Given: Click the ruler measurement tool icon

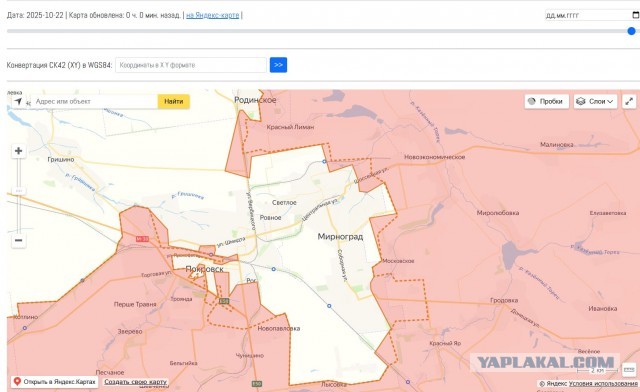Looking at the screenshot, I should tap(629, 370).
